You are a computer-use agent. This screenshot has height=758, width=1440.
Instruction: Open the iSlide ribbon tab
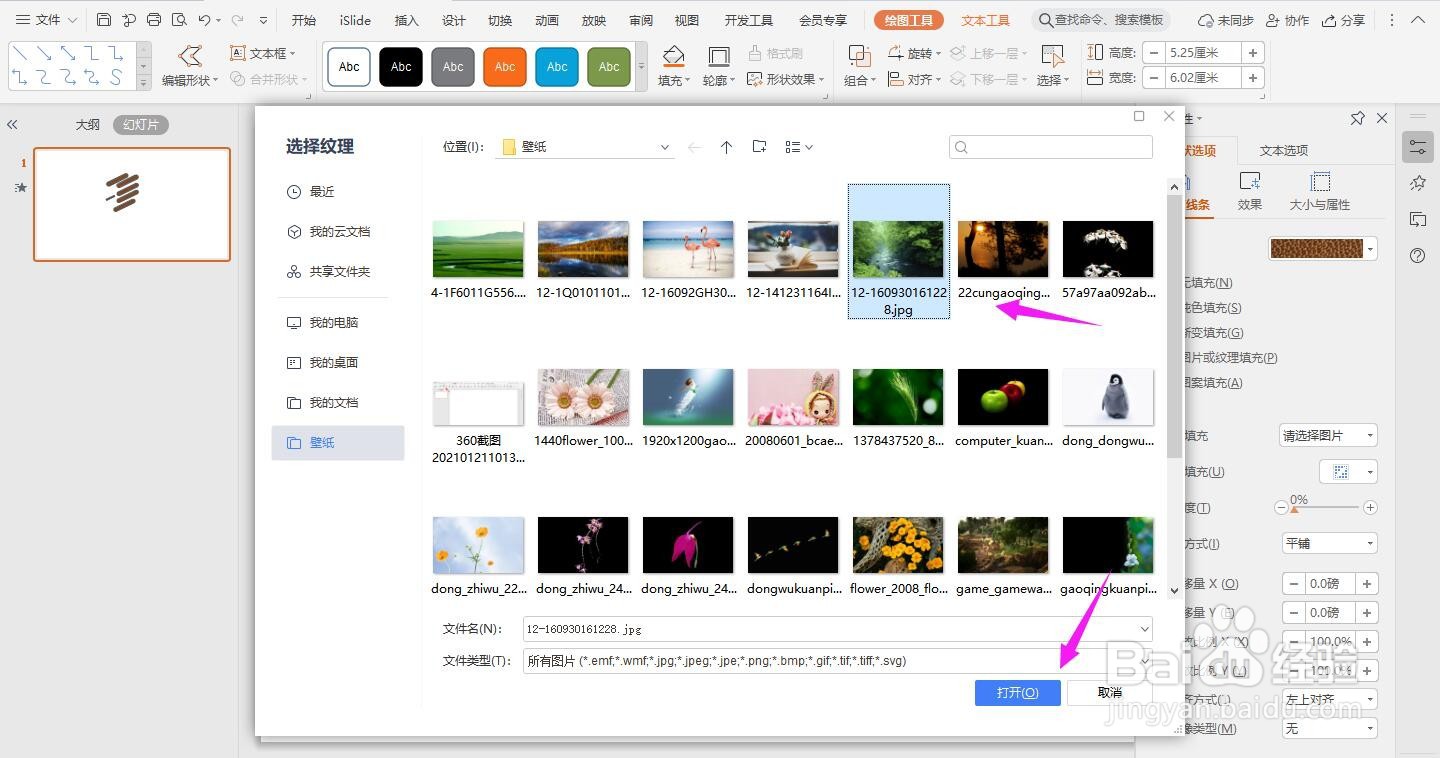(355, 20)
